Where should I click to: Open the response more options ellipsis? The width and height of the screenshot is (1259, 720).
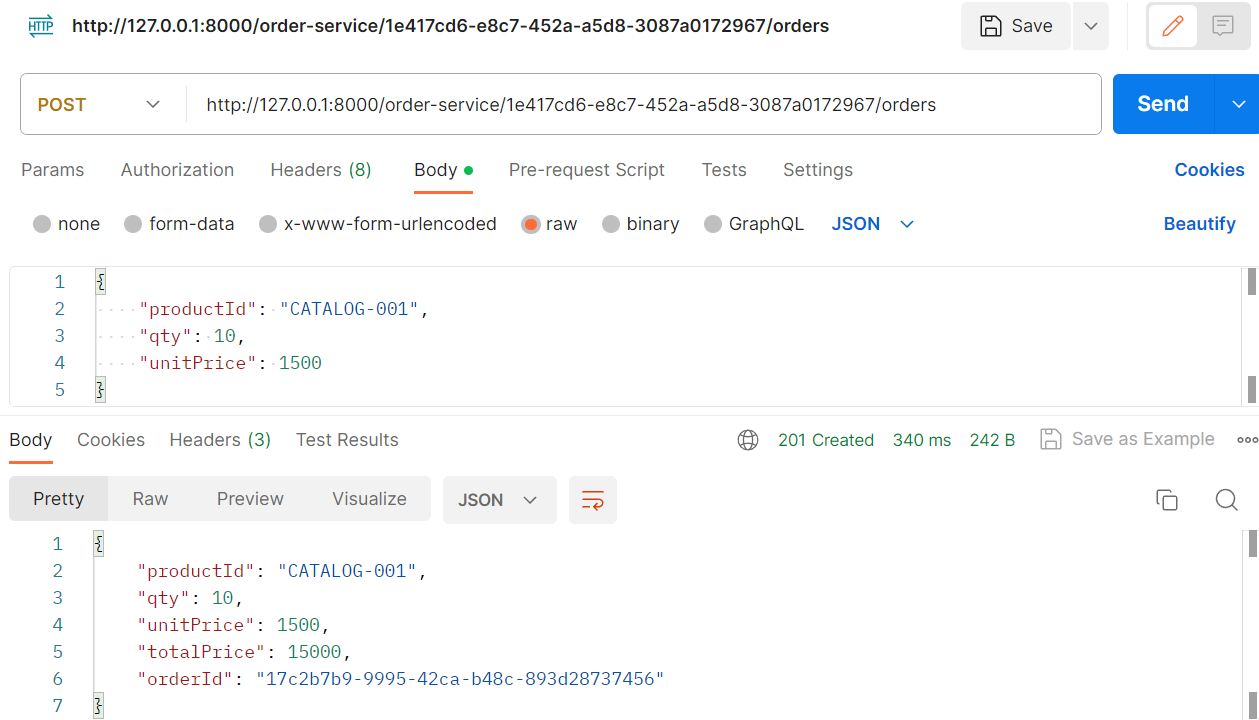point(1247,440)
